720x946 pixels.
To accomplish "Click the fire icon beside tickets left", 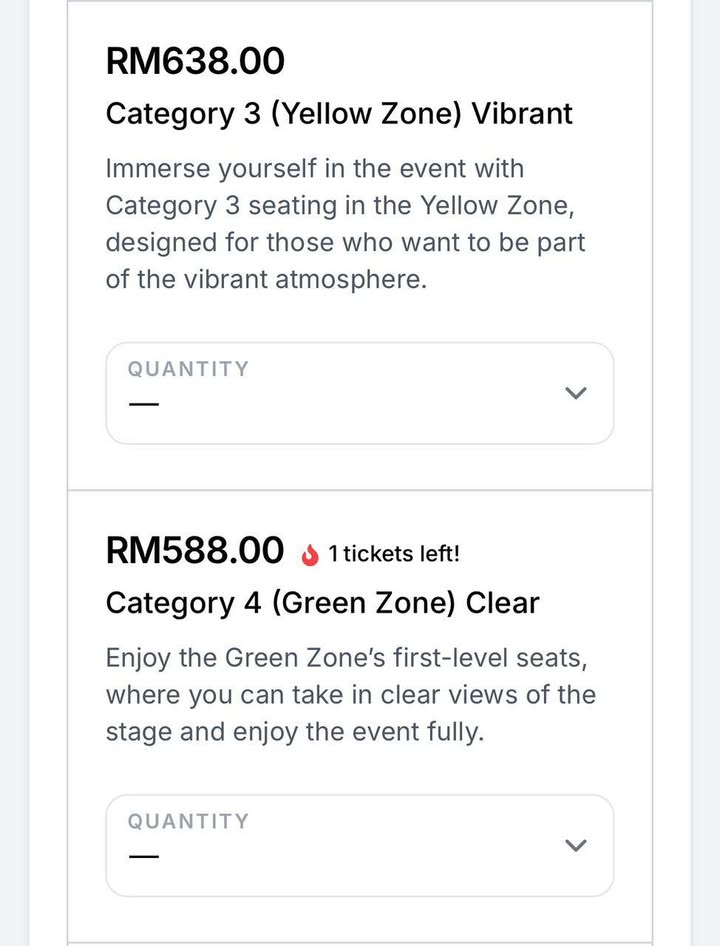I will [x=309, y=553].
